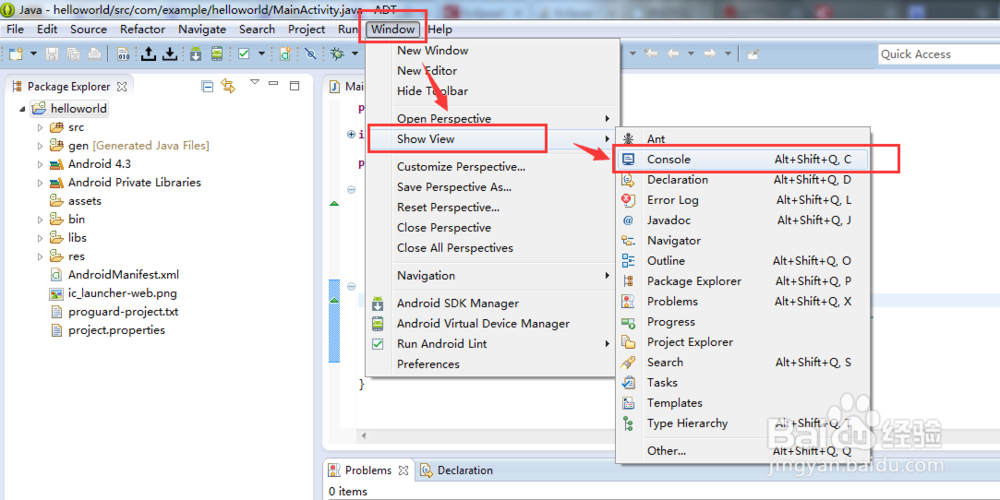The image size is (1000, 500).
Task: Click the Quick Access search field
Action: tap(938, 54)
